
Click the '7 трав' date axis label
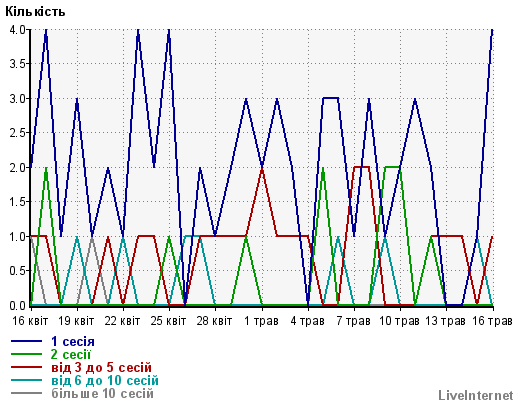click(x=353, y=321)
